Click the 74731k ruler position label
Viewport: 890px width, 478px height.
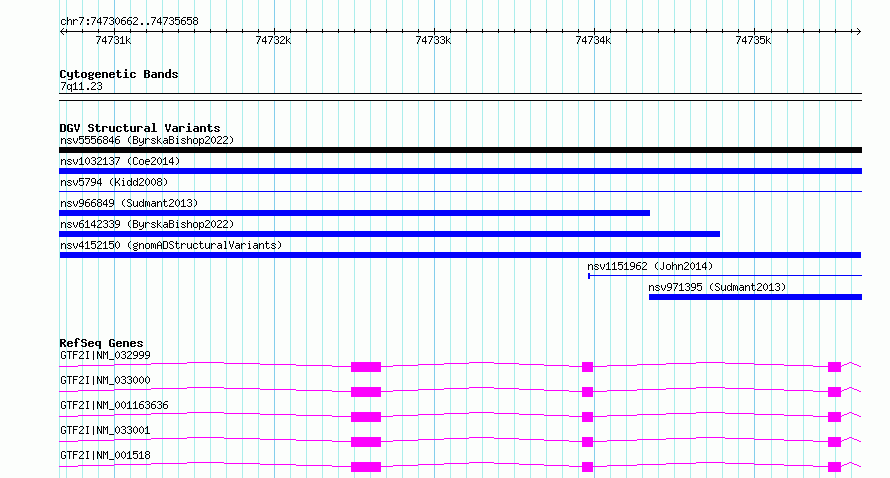(113, 40)
